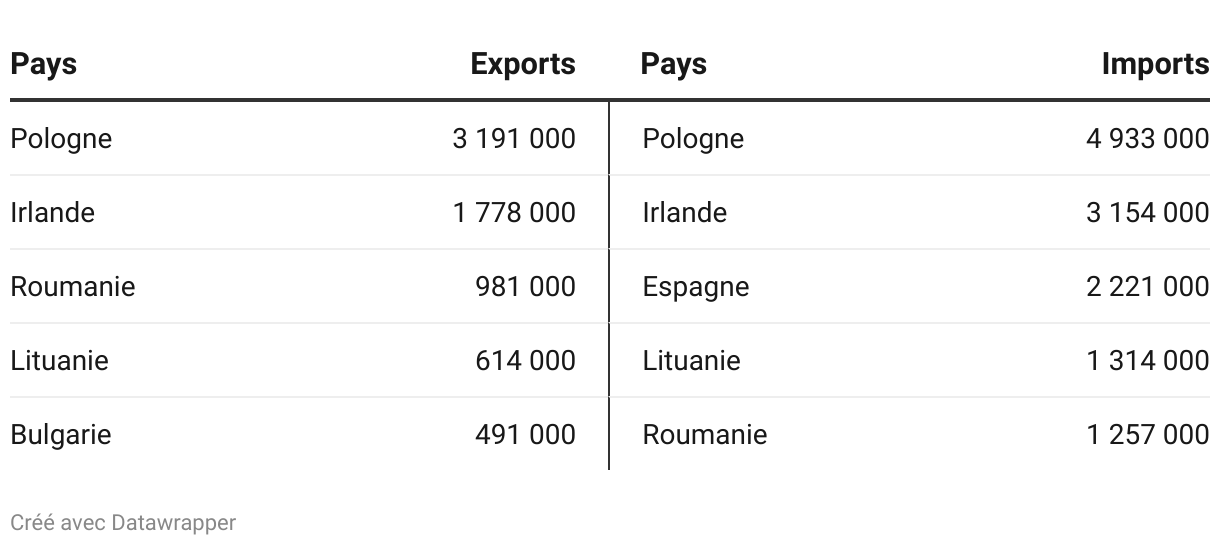This screenshot has height=546, width=1220.
Task: Click the 1 778 000 exports value
Action: [x=514, y=212]
